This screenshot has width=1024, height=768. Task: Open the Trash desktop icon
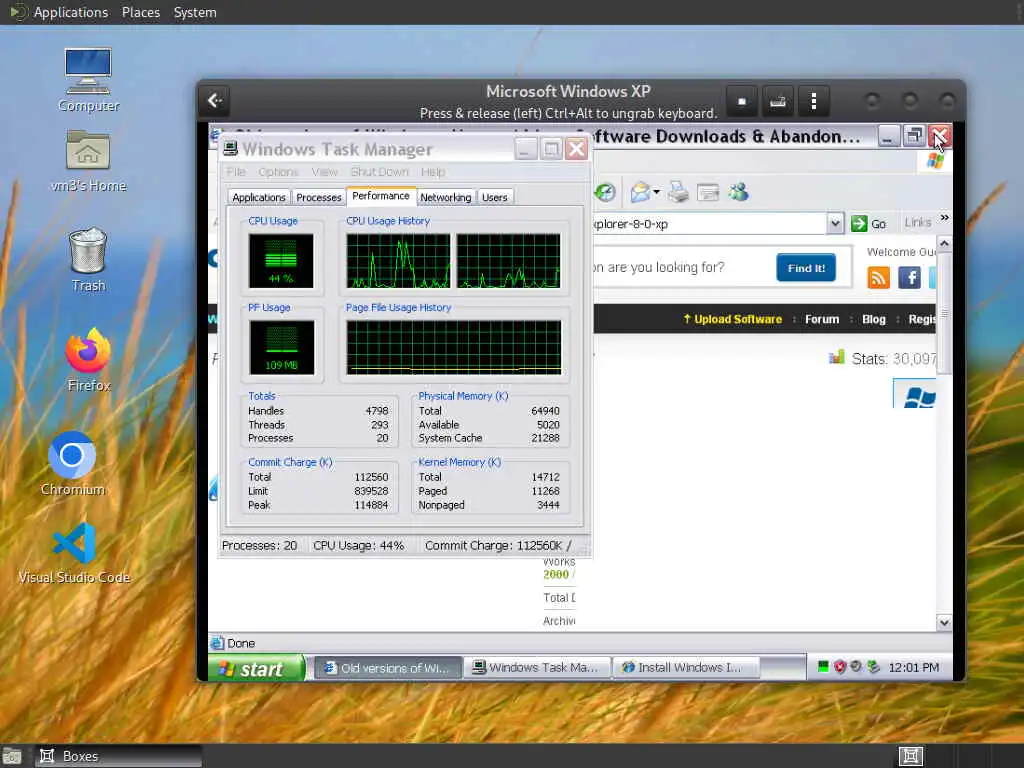88,259
